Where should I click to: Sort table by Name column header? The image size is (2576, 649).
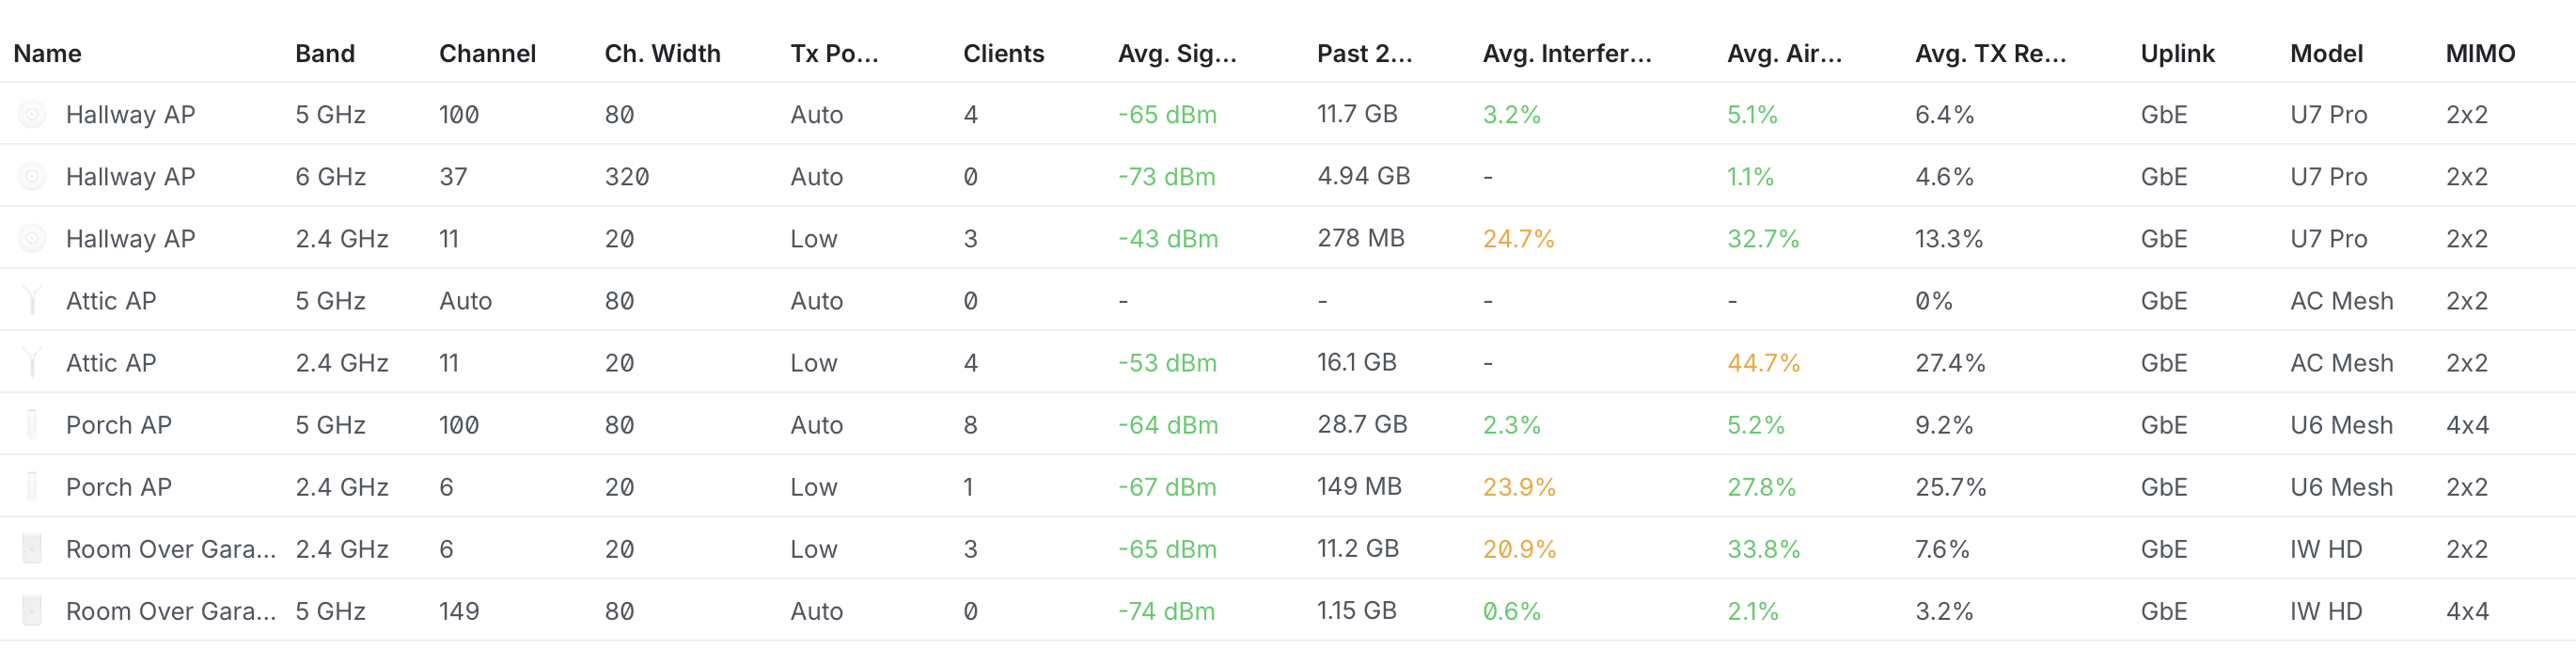coord(48,54)
